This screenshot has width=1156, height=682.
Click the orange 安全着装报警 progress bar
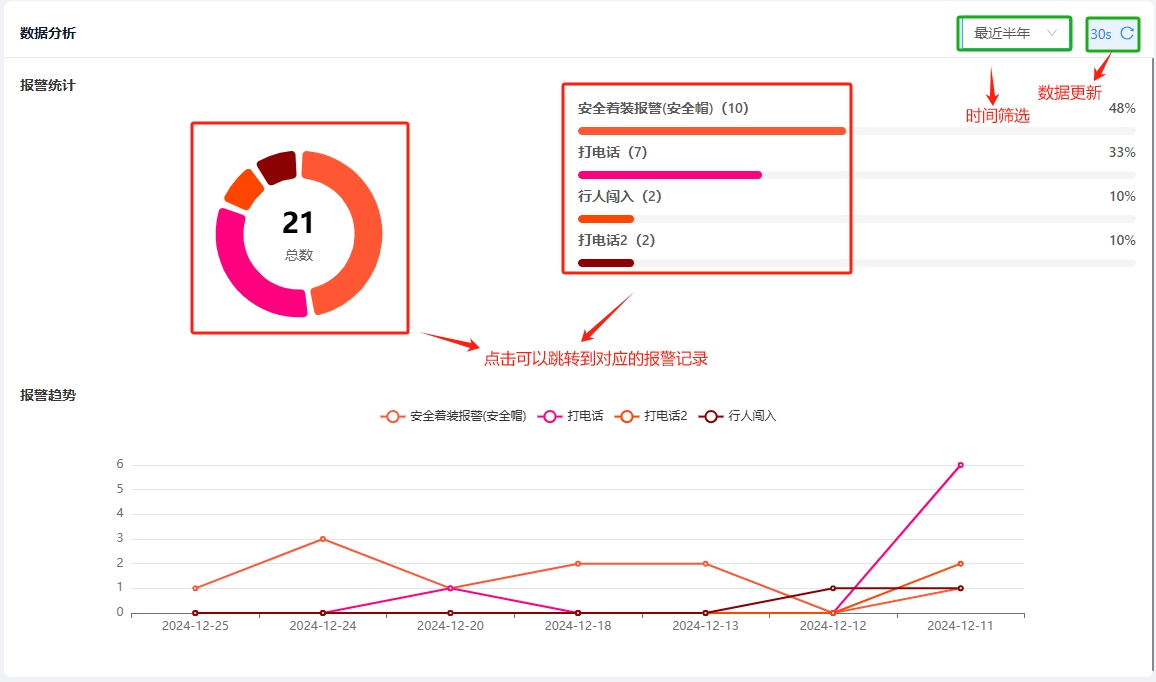coord(711,131)
